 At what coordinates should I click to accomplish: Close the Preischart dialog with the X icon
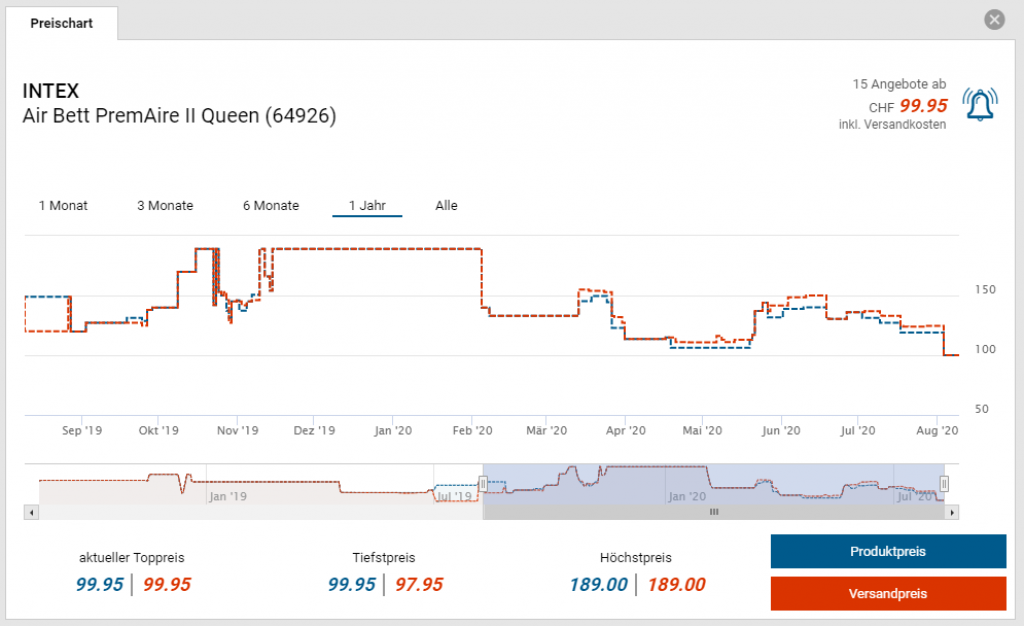coord(993,19)
